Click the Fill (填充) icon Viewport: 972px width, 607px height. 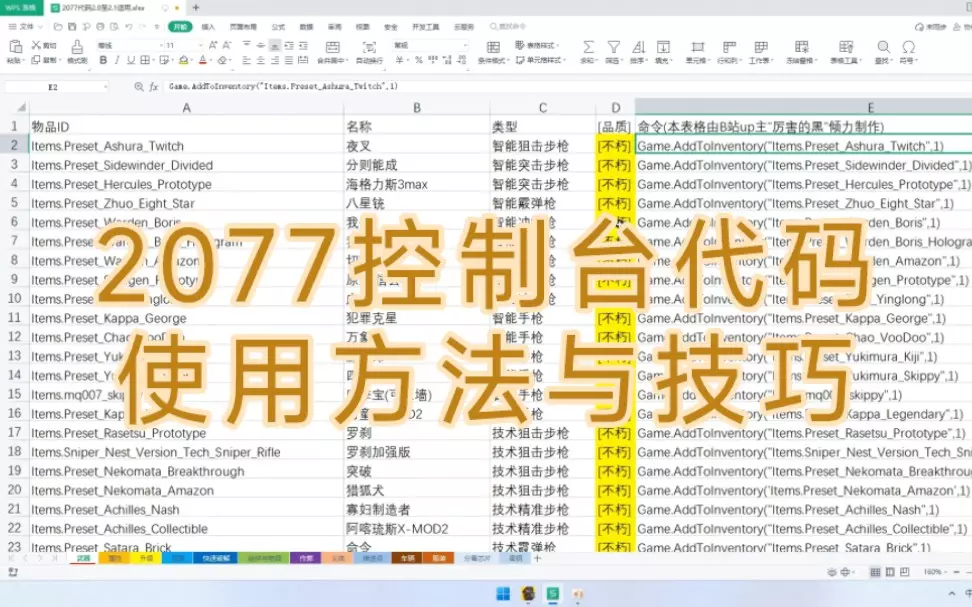[663, 47]
